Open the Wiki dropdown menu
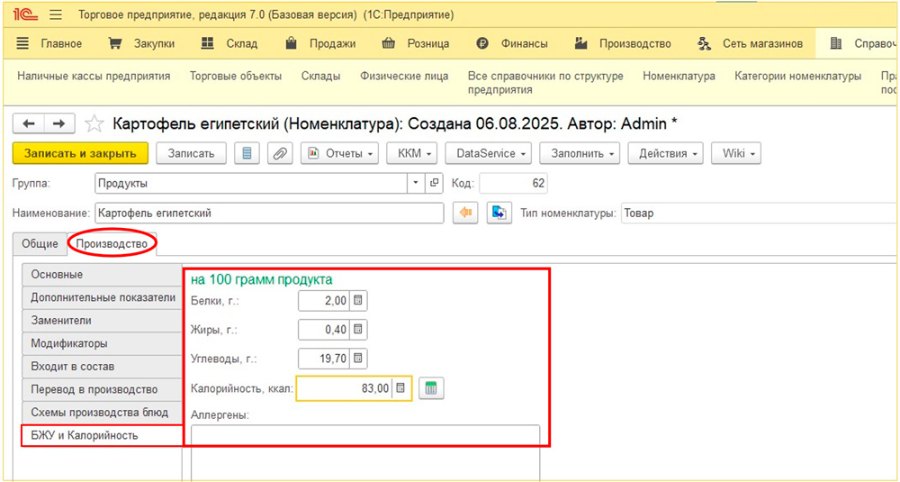This screenshot has height=482, width=900. coord(736,153)
